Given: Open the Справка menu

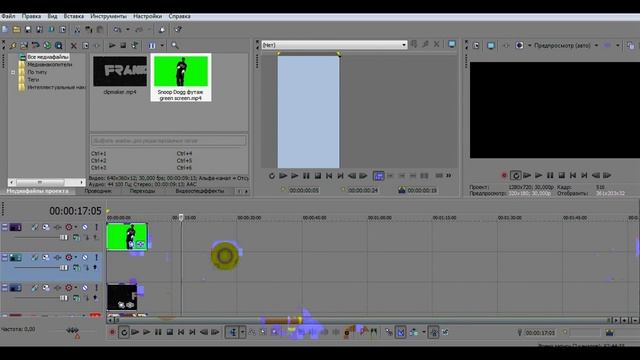Looking at the screenshot, I should 180,16.
